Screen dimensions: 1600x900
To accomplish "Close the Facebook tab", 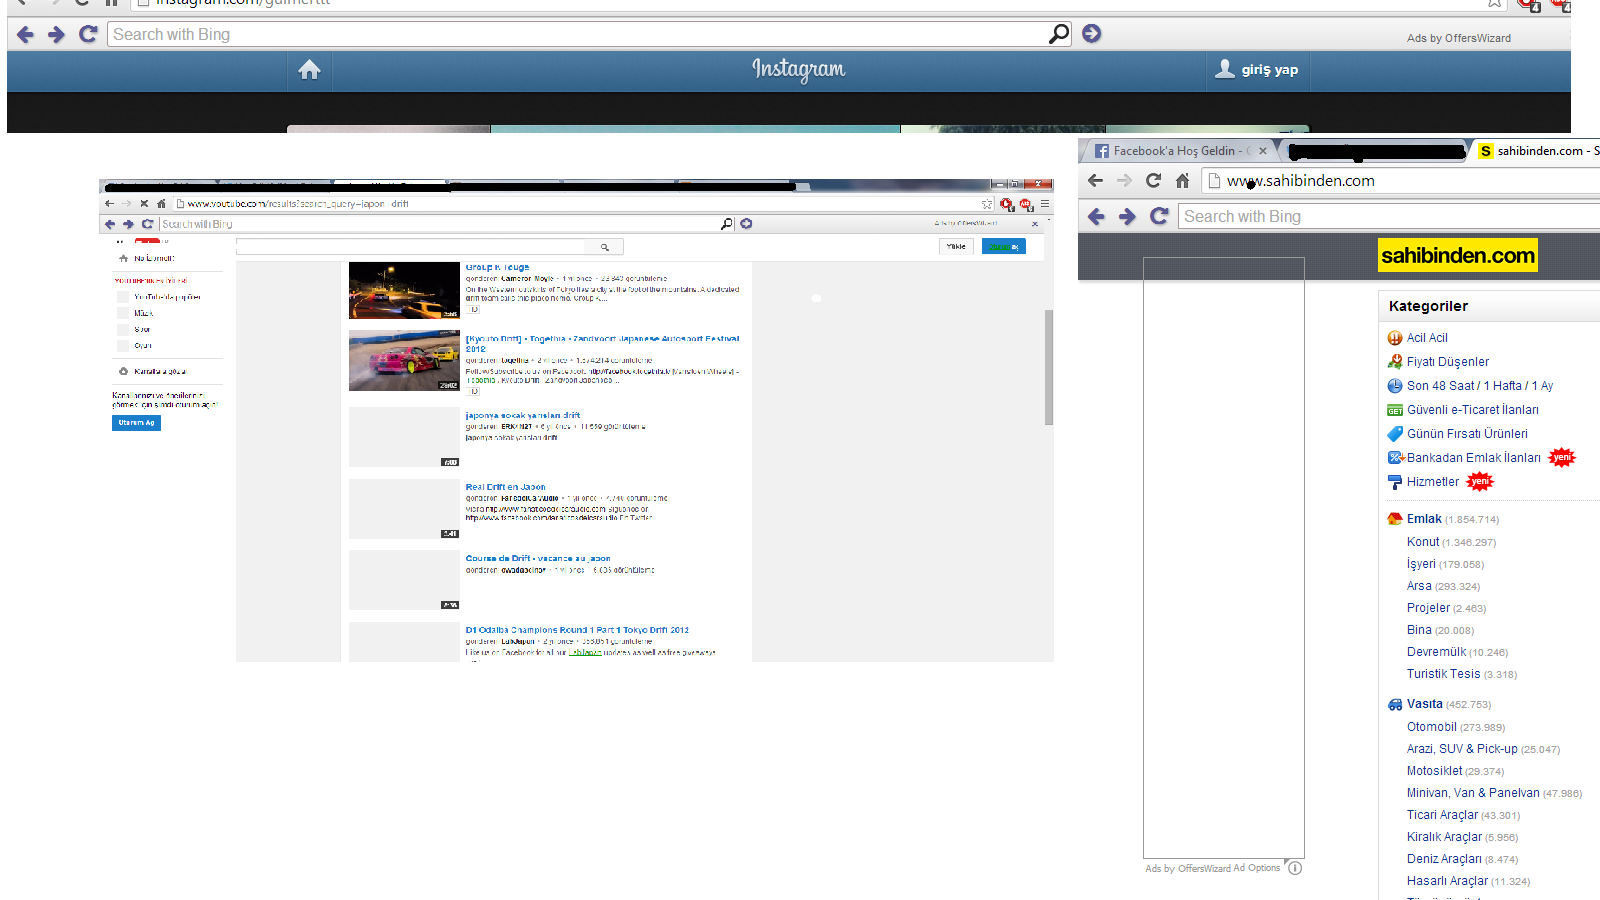I will [x=1263, y=151].
